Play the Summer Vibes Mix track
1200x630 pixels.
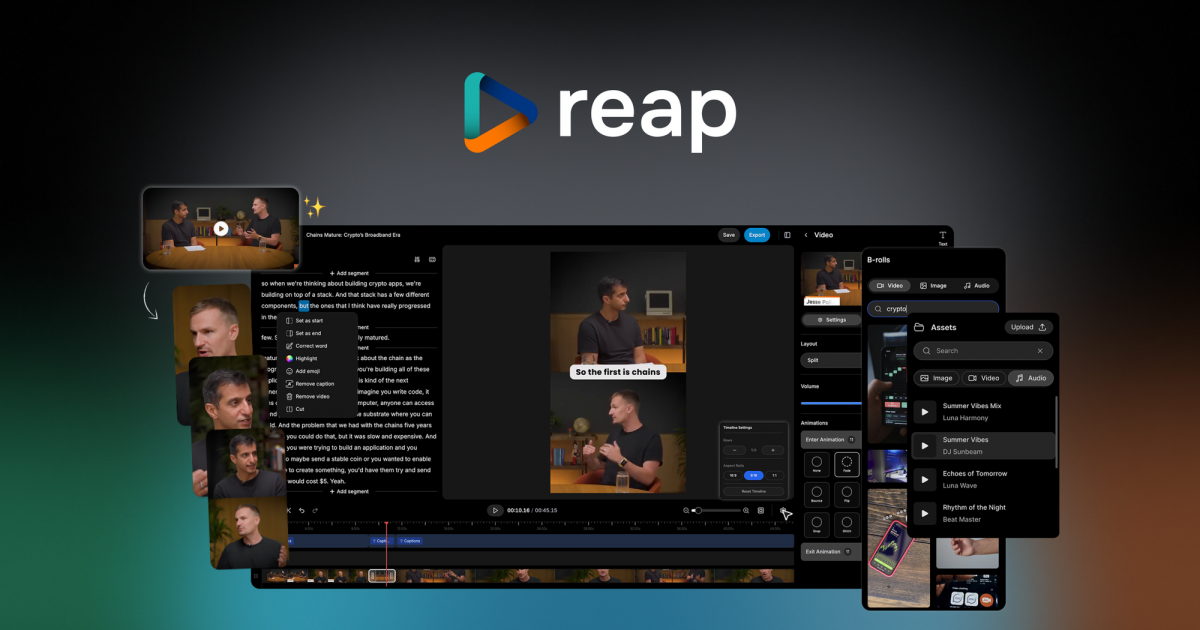point(925,411)
